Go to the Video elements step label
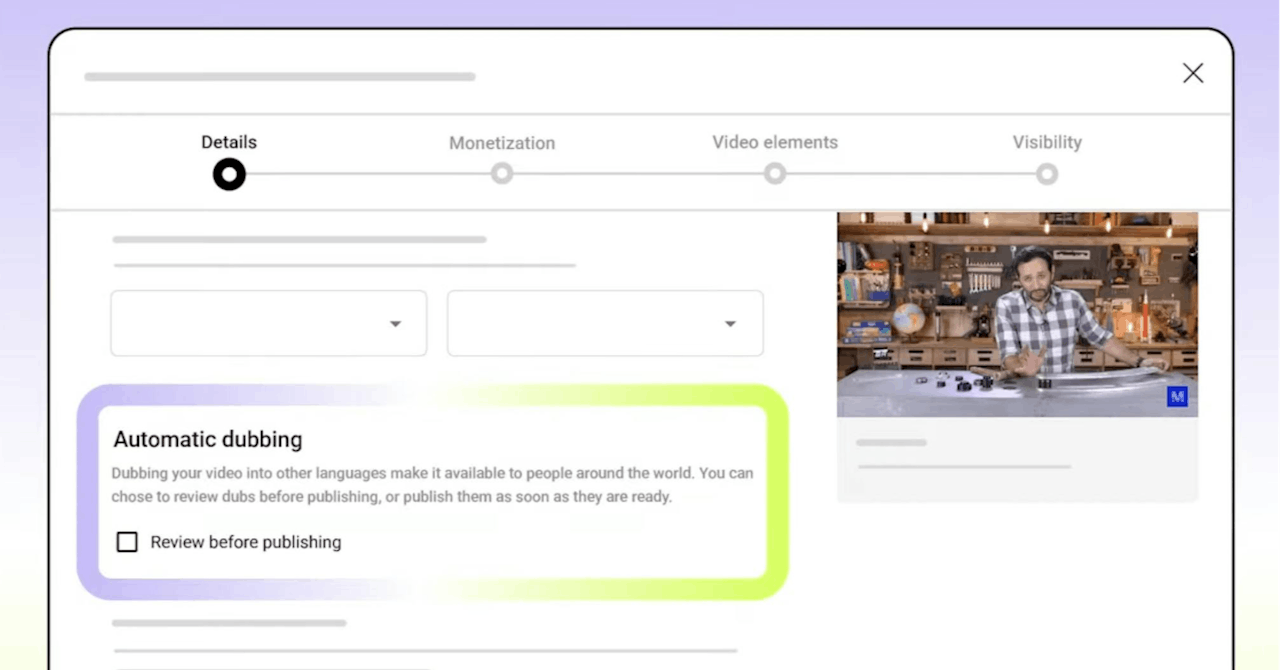This screenshot has width=1280, height=670. (775, 142)
